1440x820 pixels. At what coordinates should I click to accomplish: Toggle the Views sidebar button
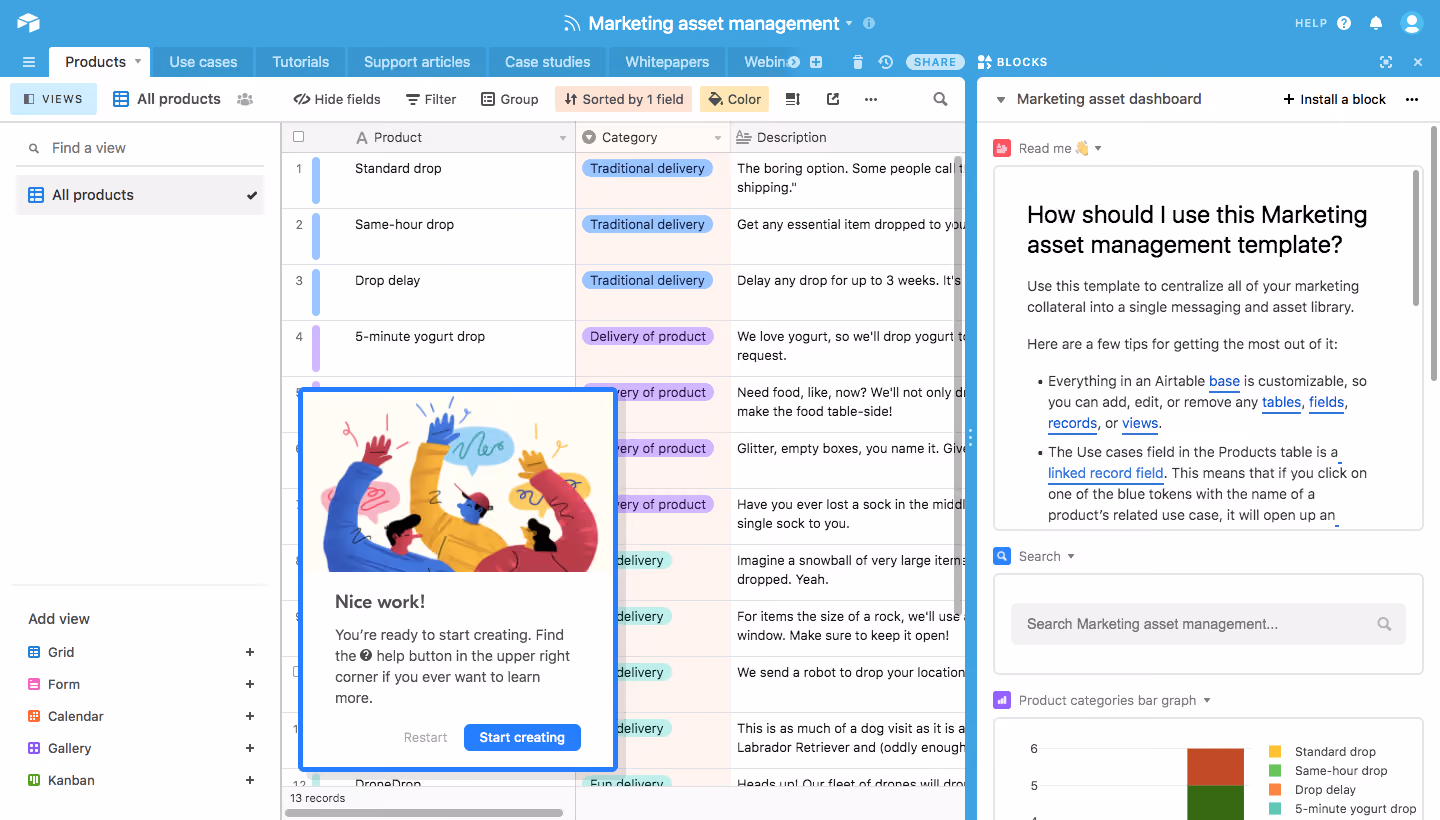53,99
